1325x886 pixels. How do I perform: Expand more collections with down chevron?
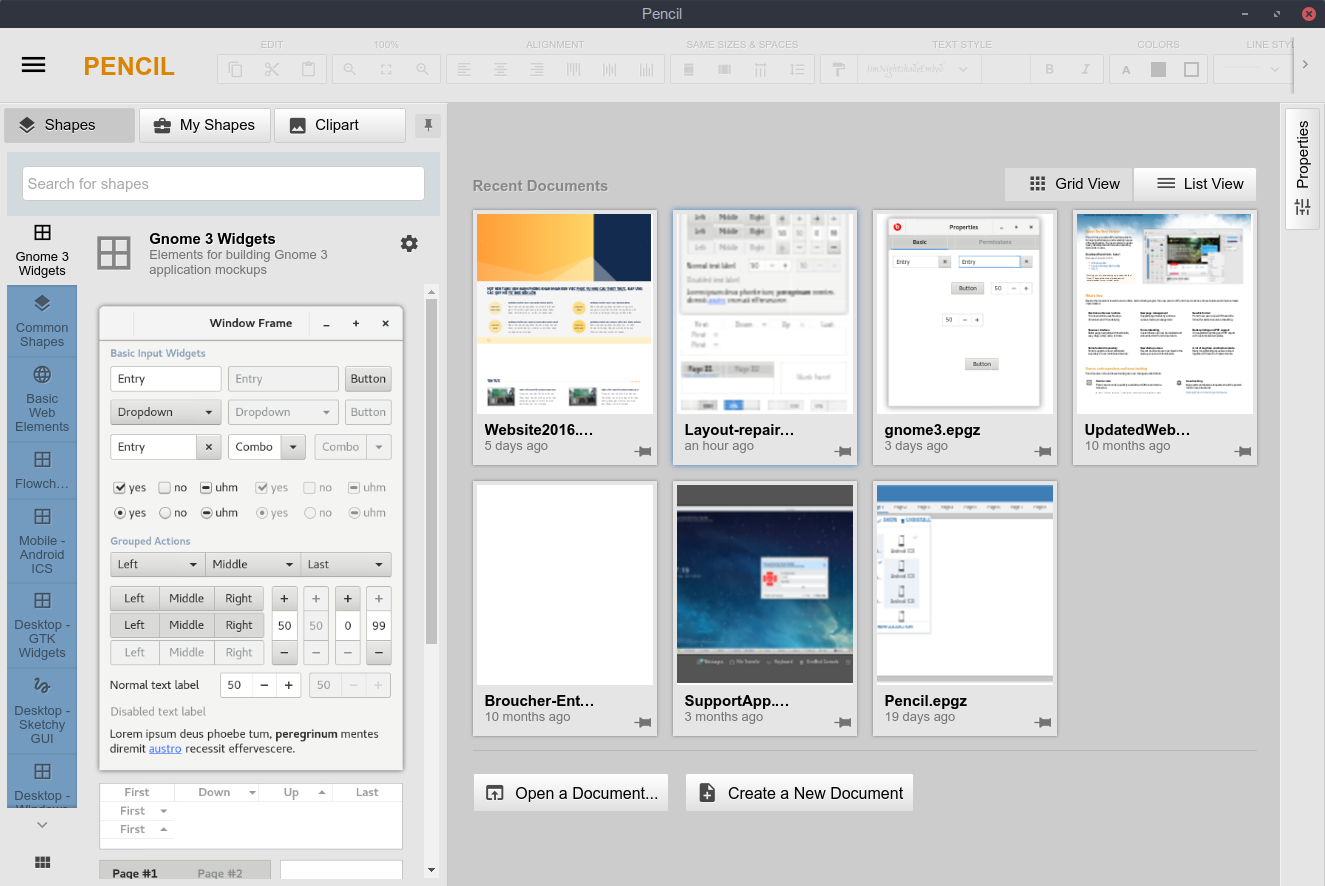click(x=42, y=825)
